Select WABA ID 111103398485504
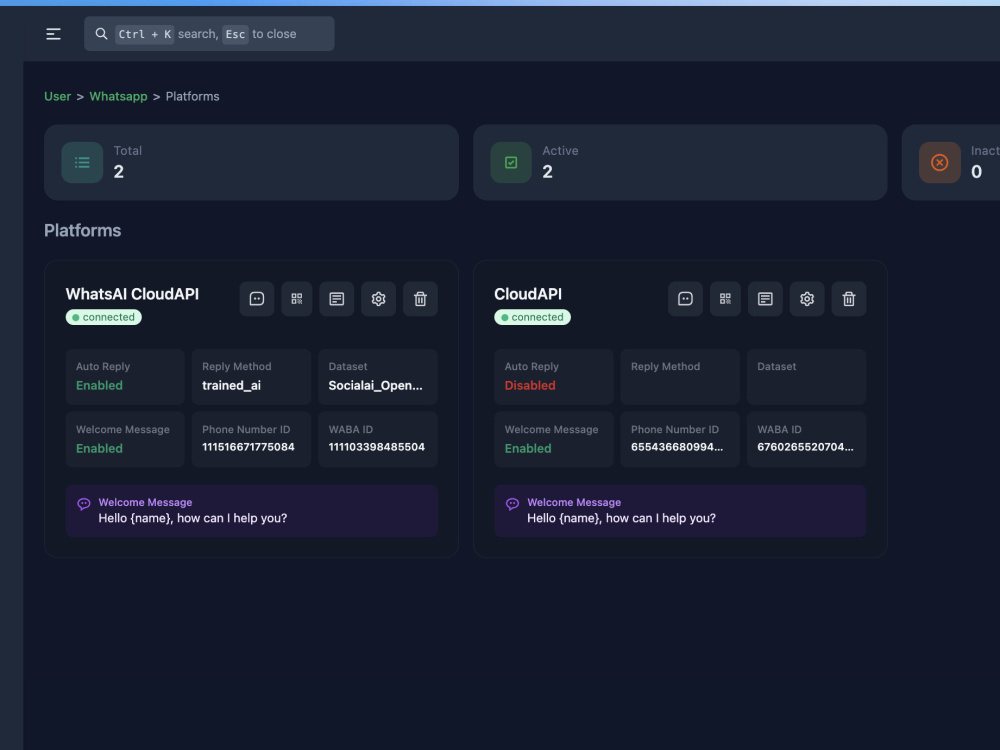The height and width of the screenshot is (750, 1000). tap(376, 447)
